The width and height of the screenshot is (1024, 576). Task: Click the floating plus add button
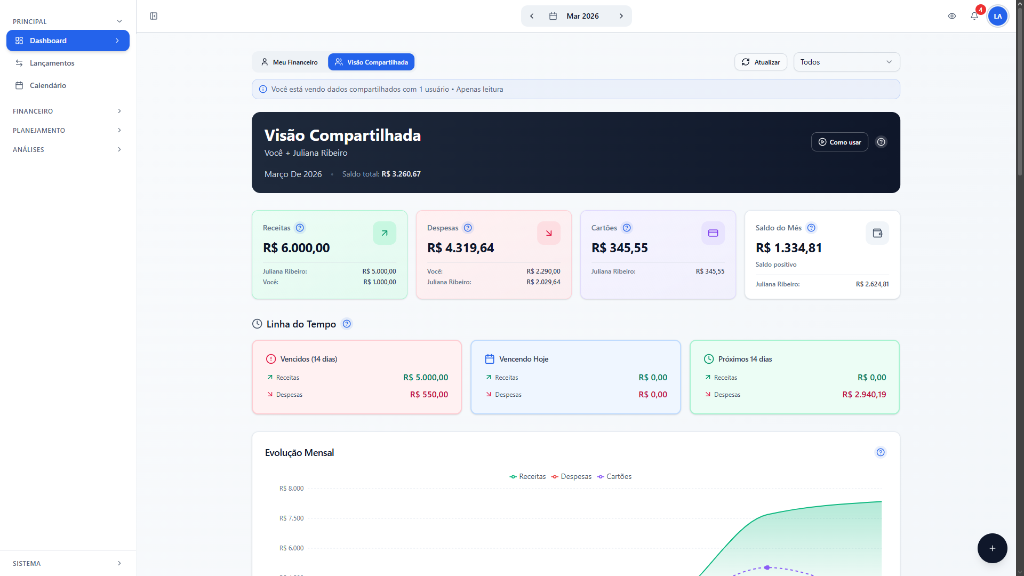tap(992, 549)
